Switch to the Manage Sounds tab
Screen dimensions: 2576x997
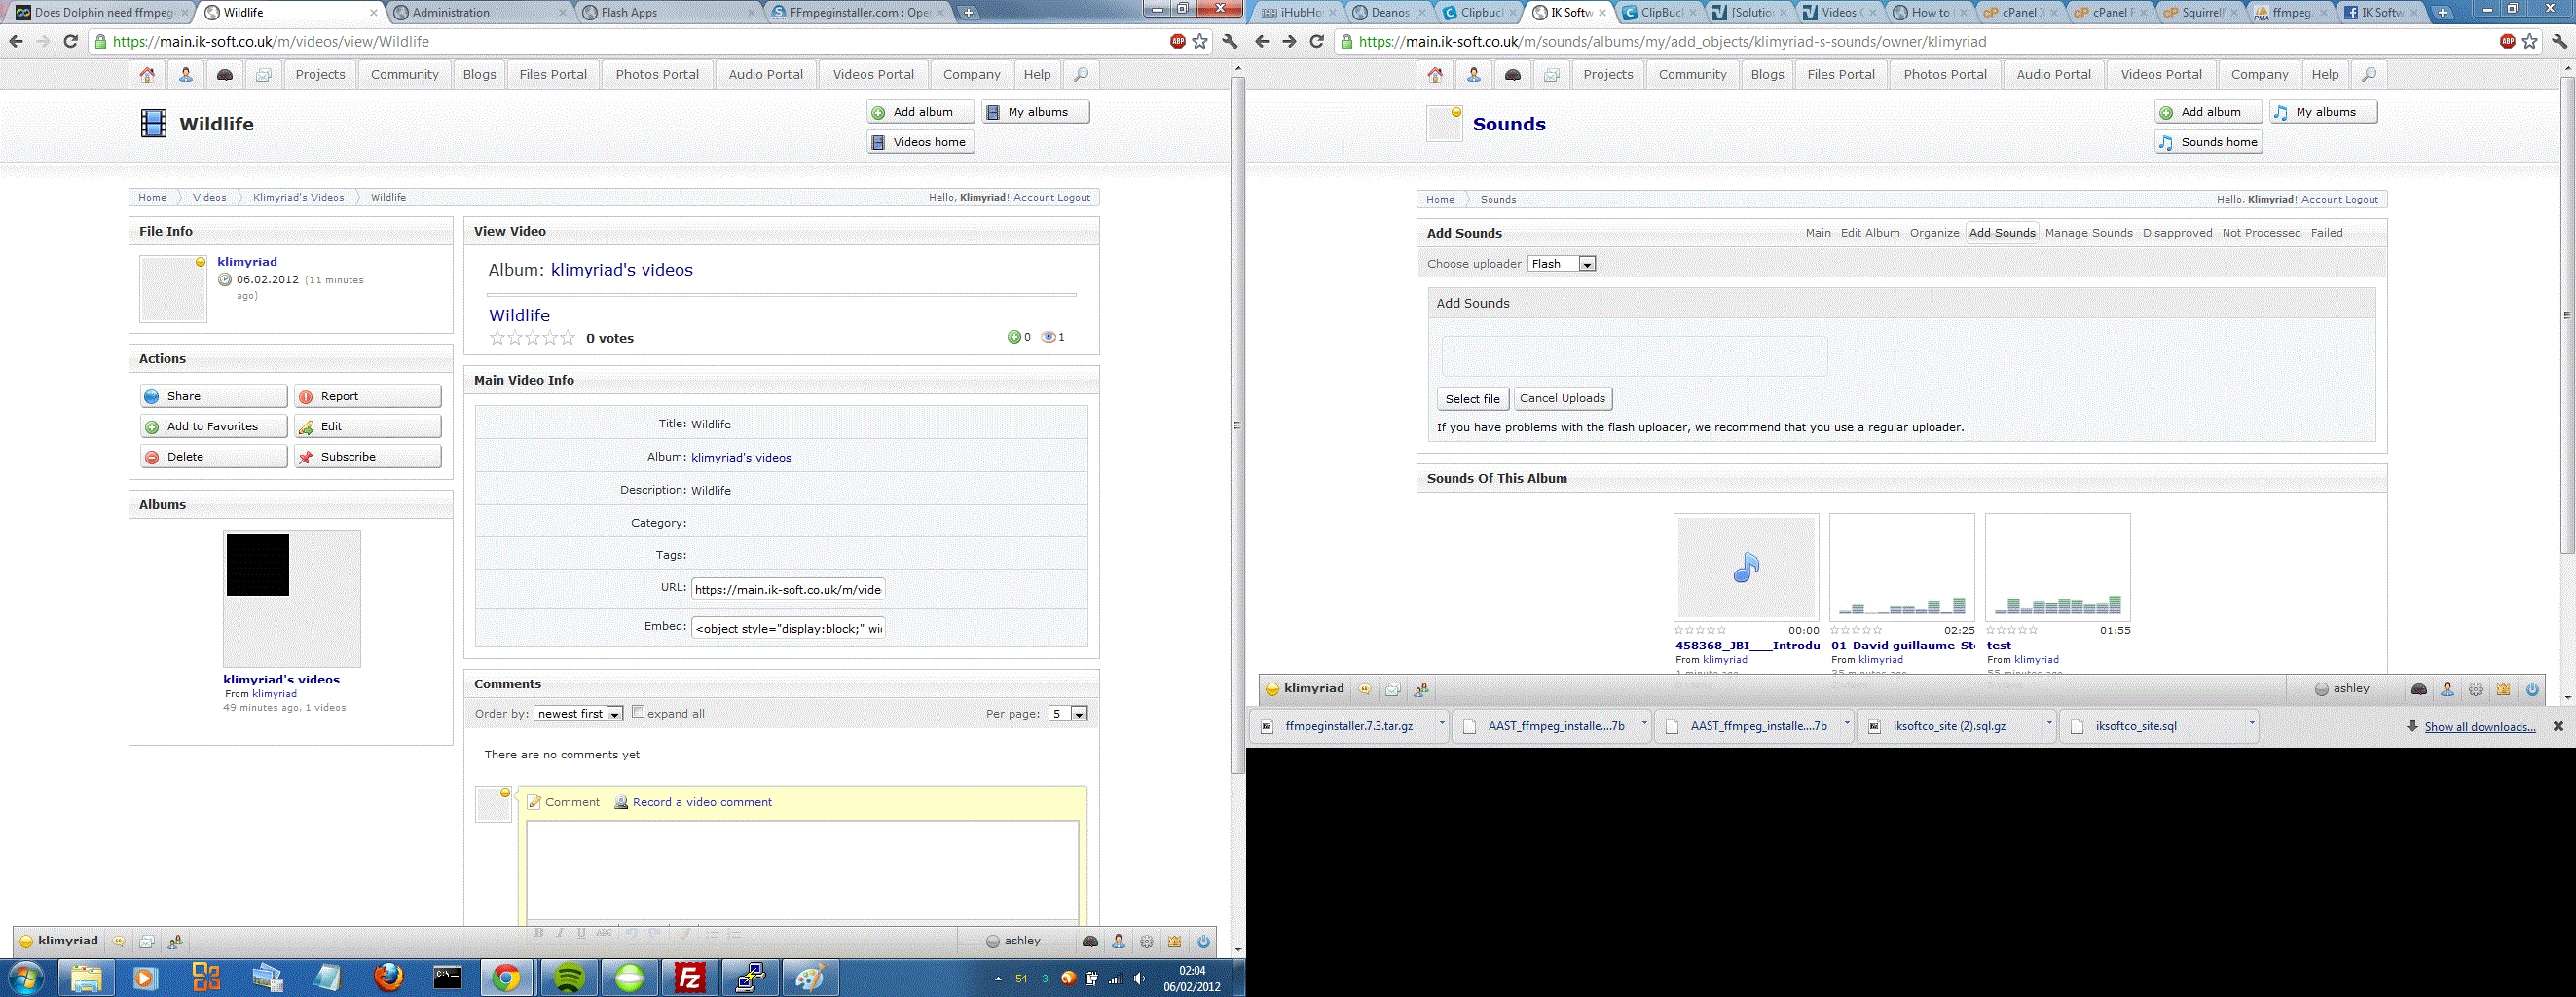(2088, 233)
